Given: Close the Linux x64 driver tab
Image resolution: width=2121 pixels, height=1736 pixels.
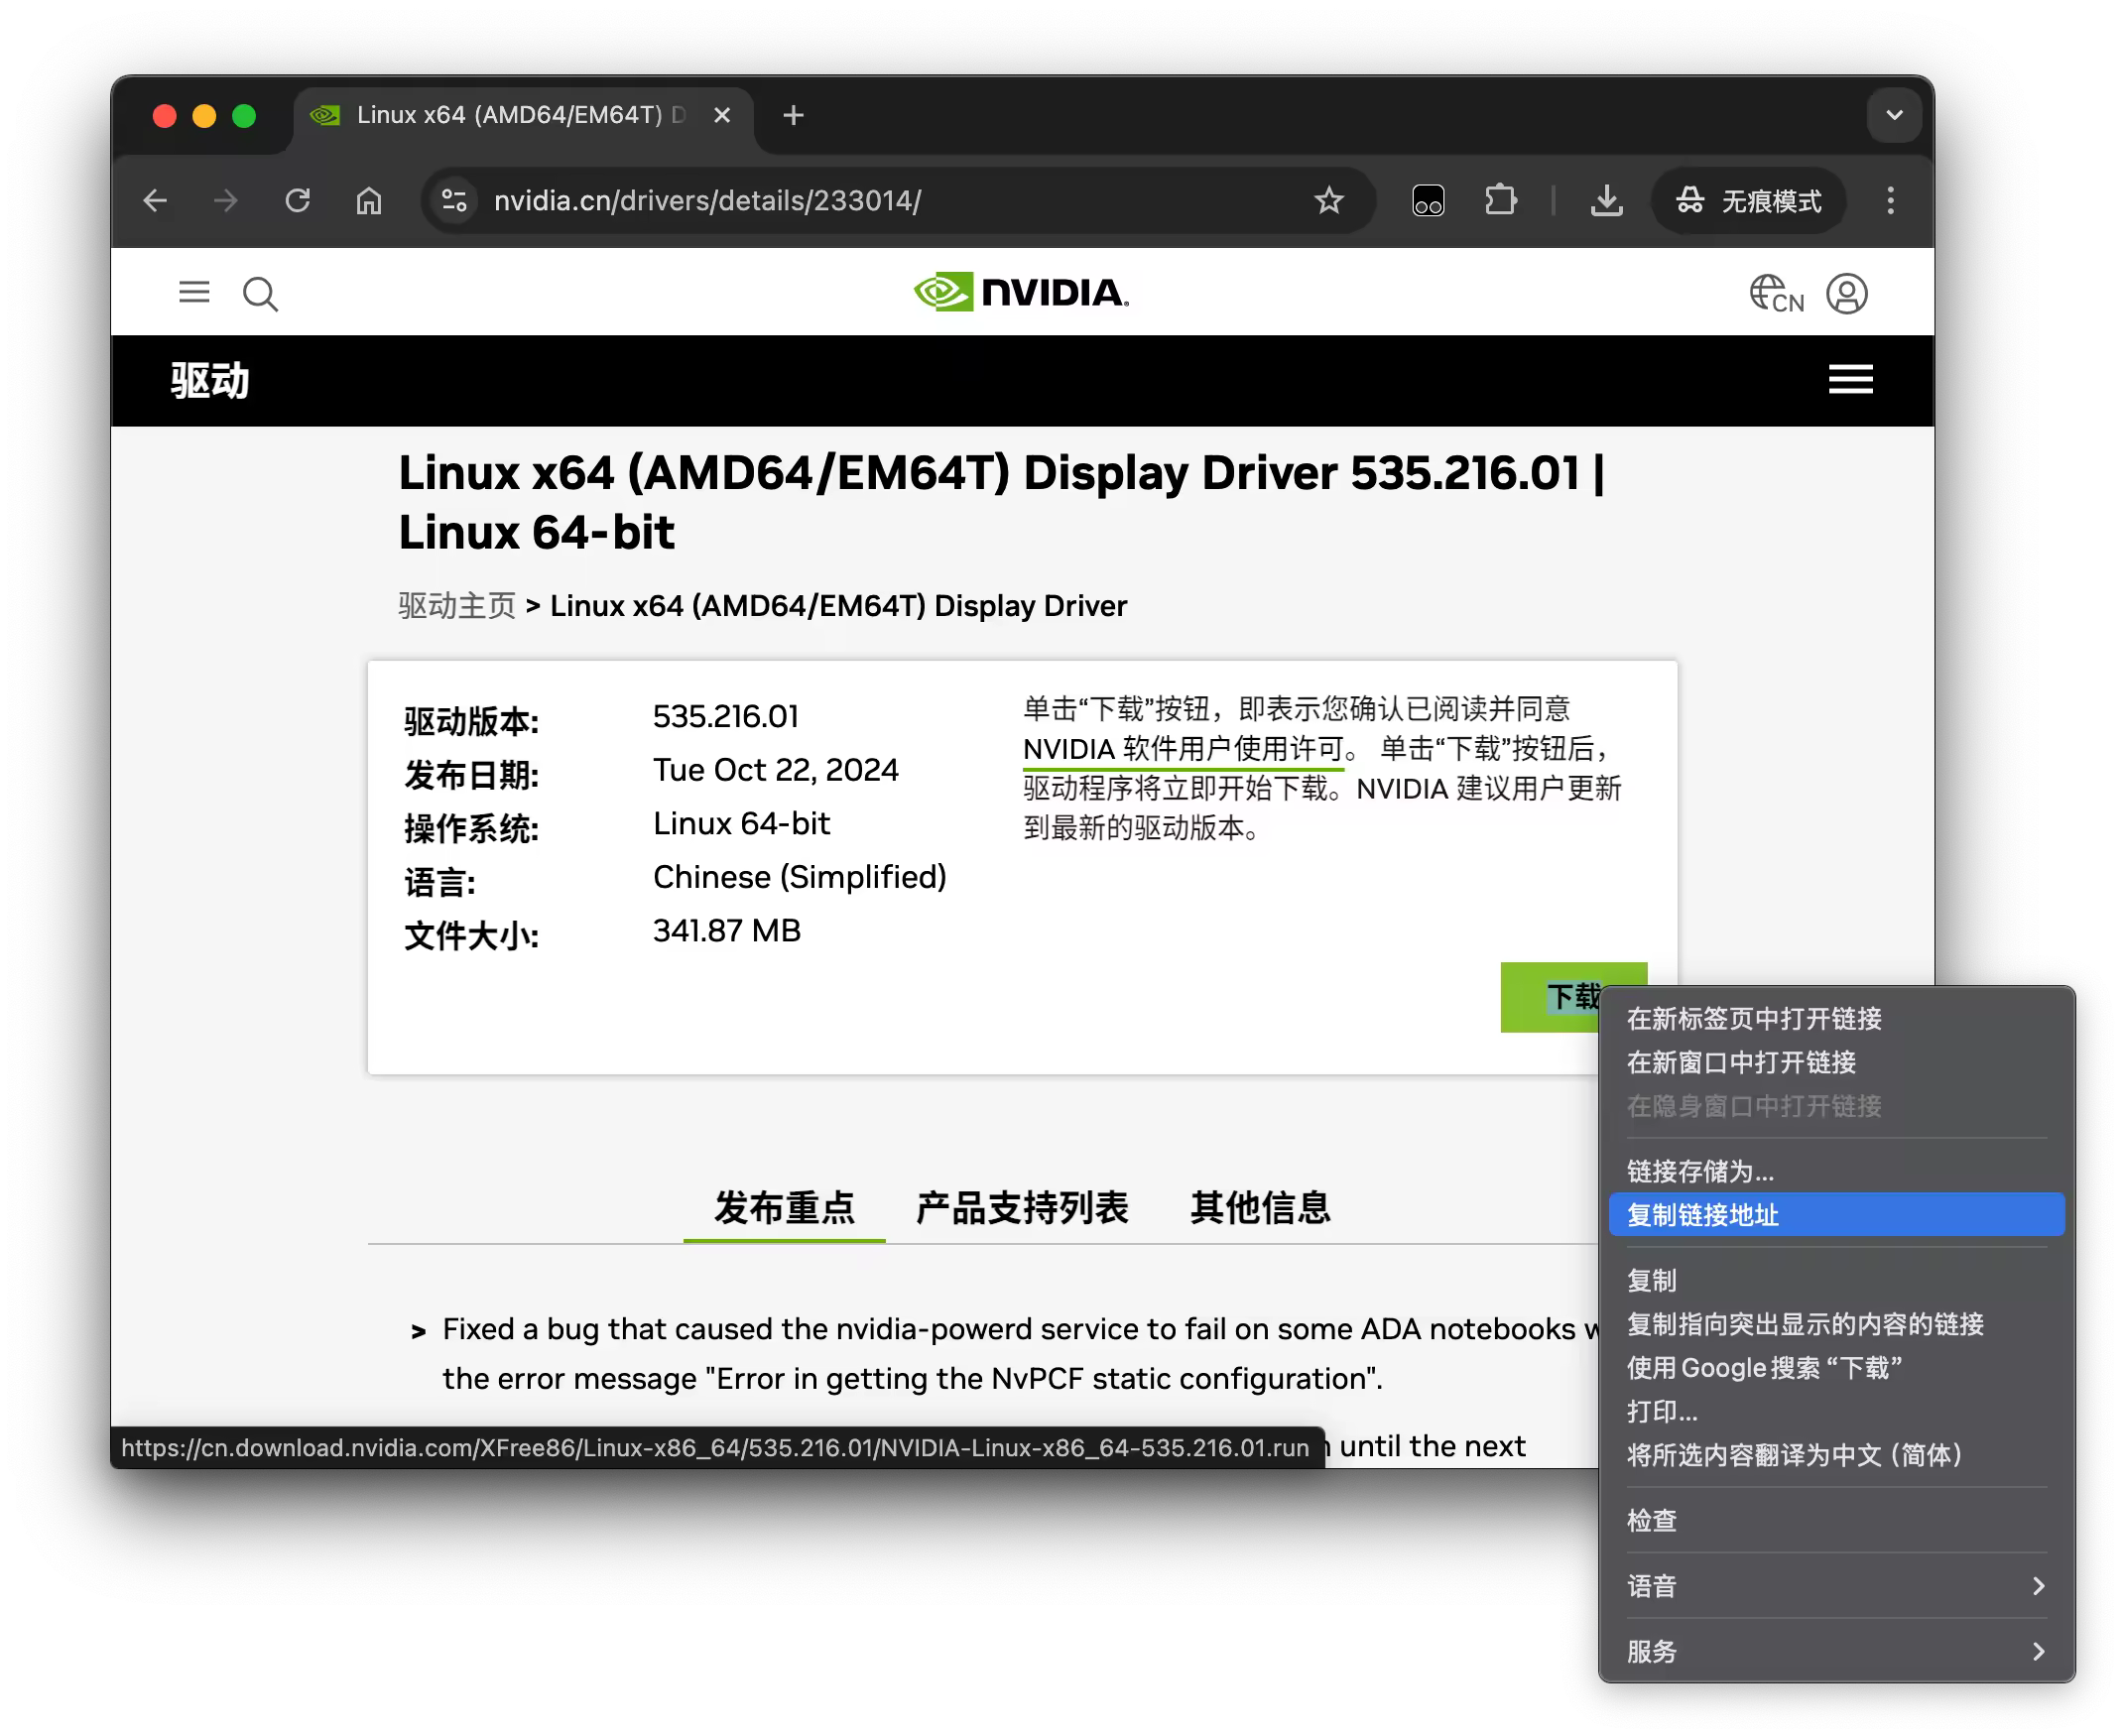Looking at the screenshot, I should pos(722,116).
